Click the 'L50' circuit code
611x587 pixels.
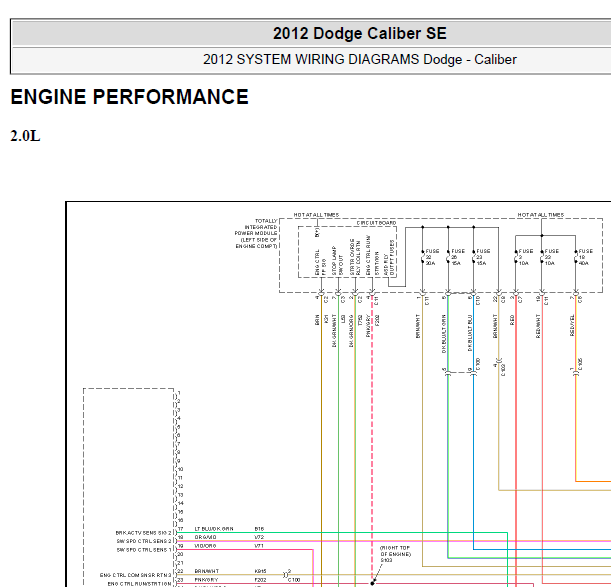point(343,318)
